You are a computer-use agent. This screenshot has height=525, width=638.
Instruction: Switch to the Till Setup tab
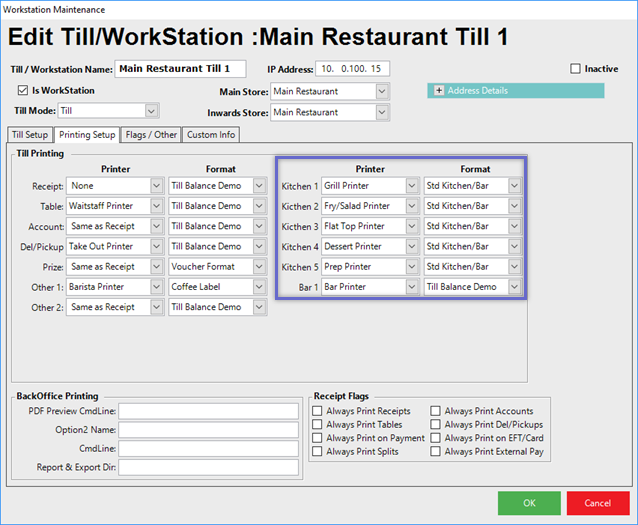click(30, 135)
